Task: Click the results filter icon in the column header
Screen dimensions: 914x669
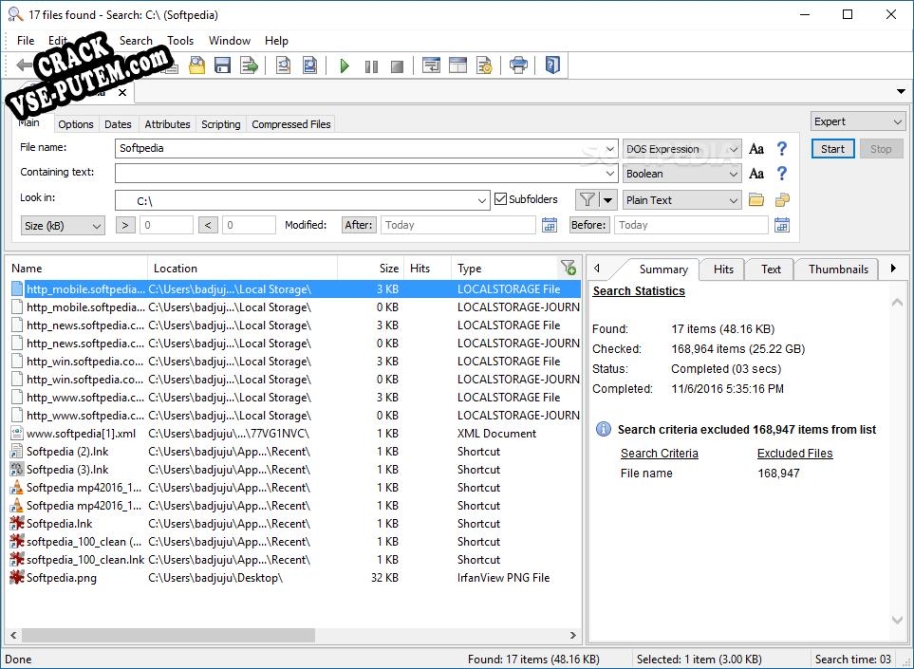Action: [x=568, y=267]
